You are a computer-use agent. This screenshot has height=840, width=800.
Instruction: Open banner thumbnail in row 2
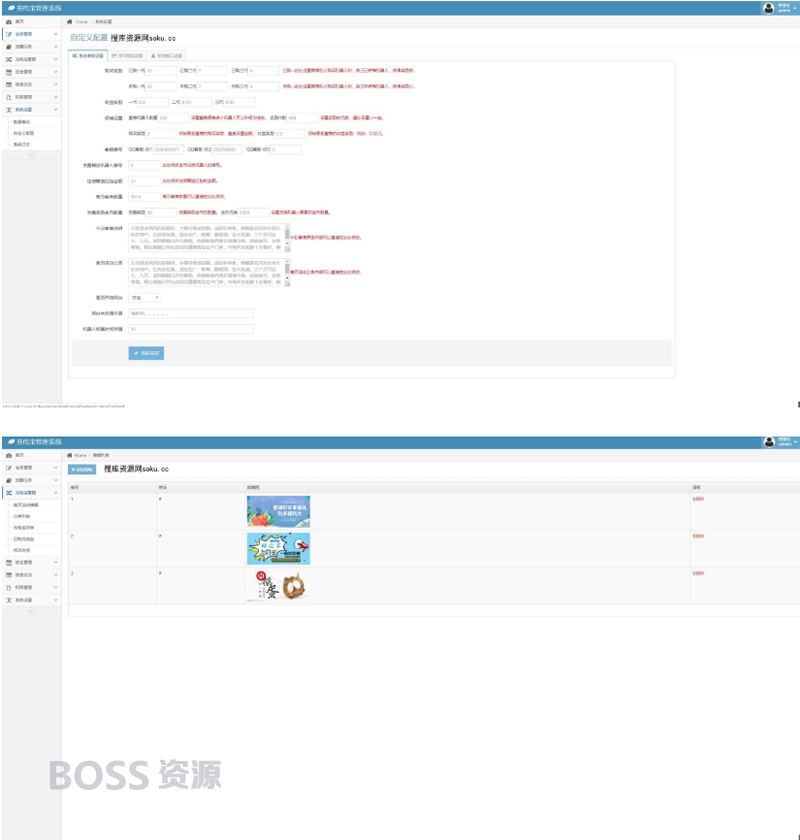[278, 549]
